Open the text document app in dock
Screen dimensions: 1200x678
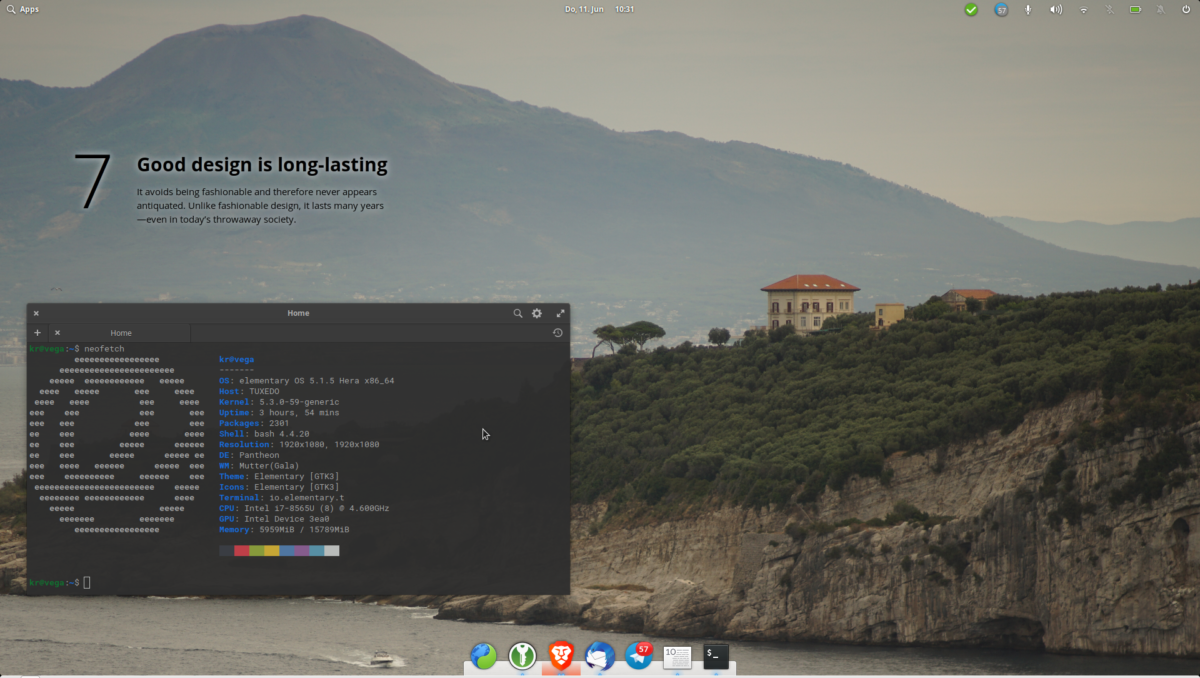[677, 656]
